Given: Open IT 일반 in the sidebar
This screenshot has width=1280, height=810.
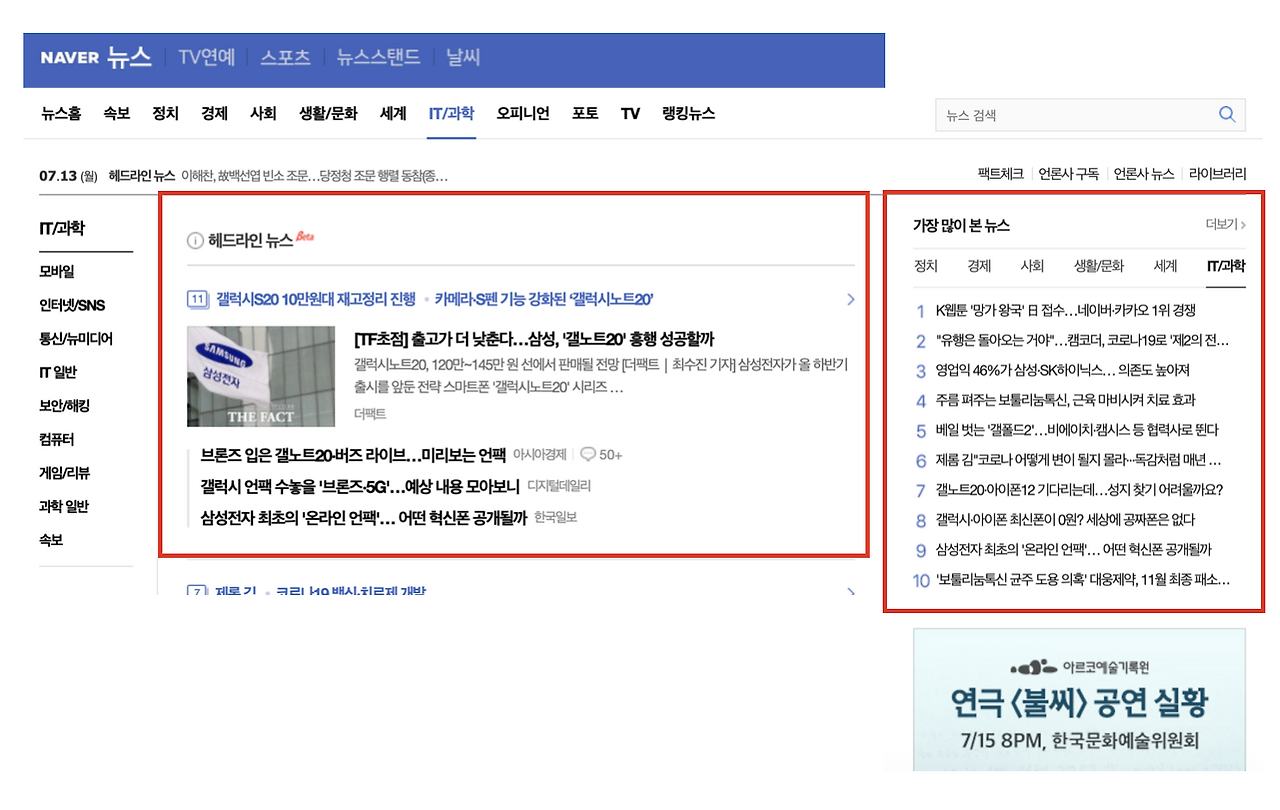Looking at the screenshot, I should (x=58, y=372).
